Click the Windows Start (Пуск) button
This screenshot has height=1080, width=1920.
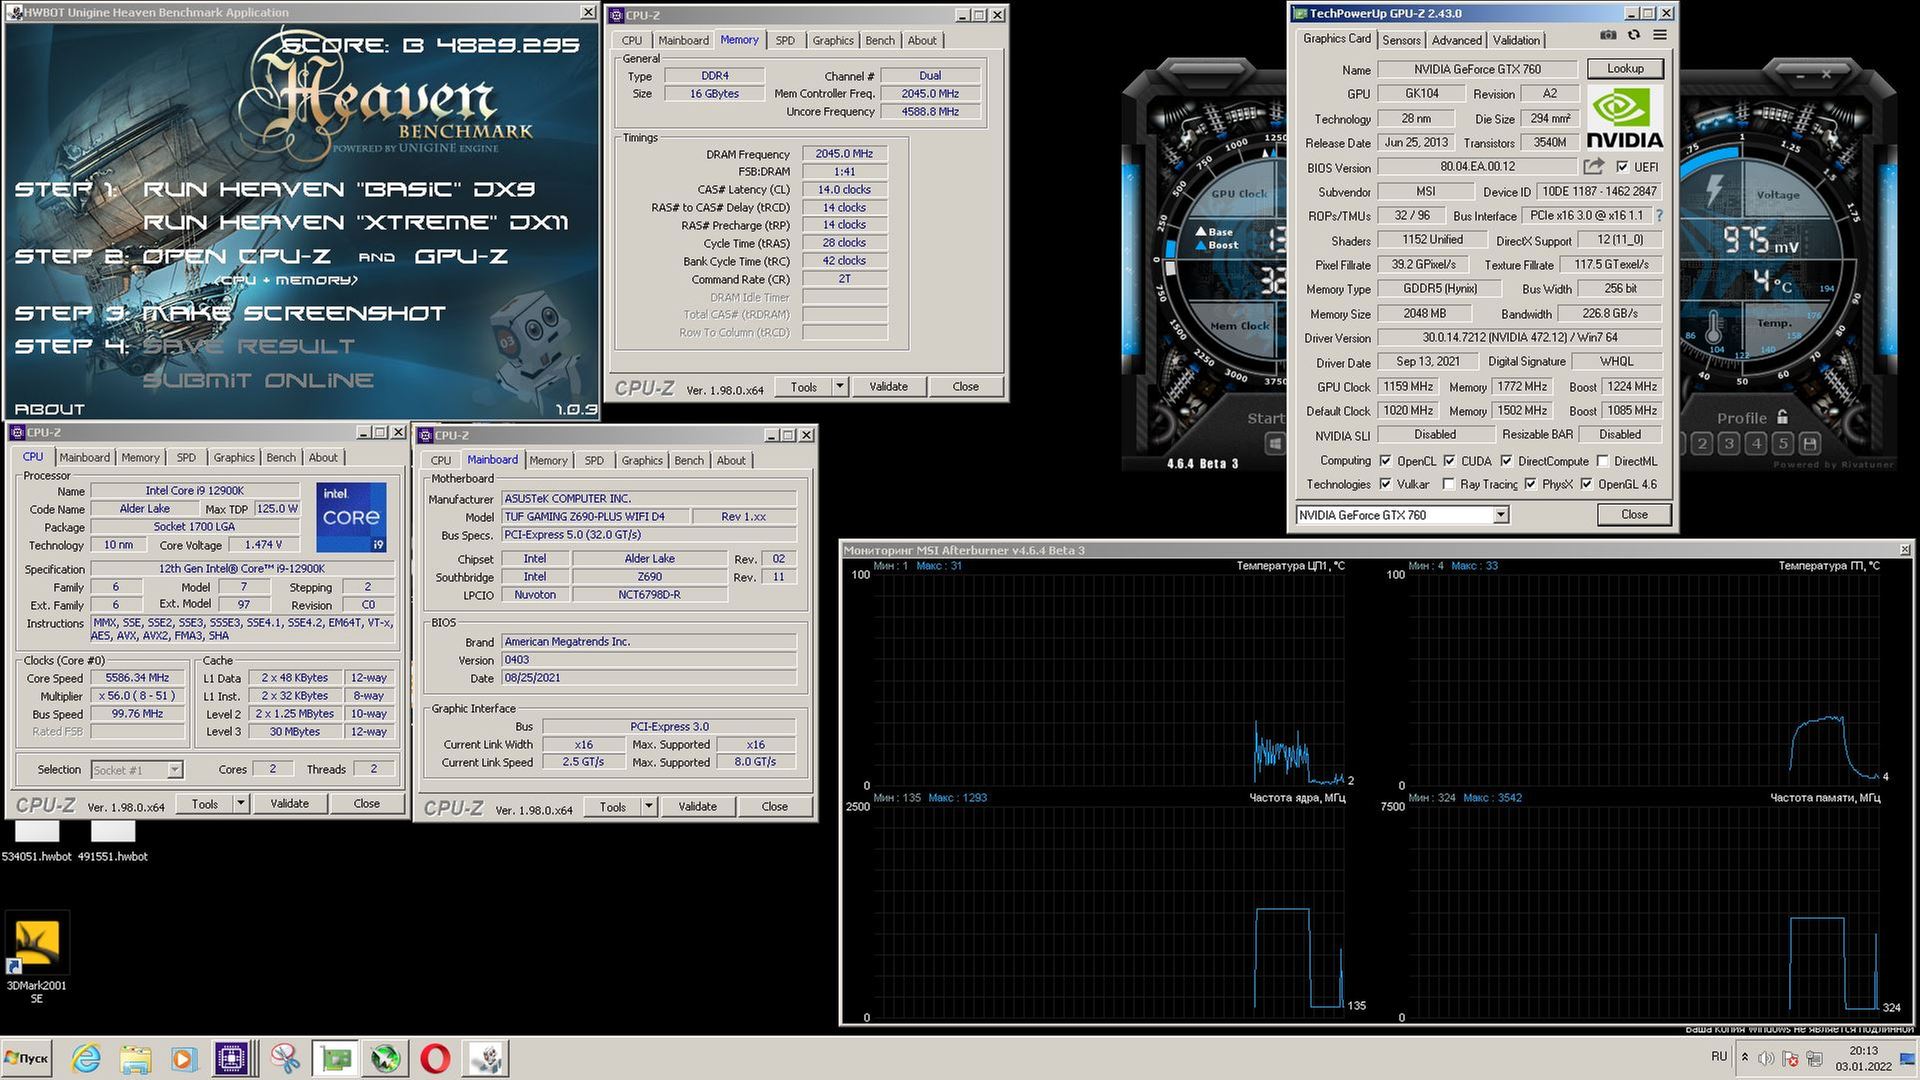27,1058
